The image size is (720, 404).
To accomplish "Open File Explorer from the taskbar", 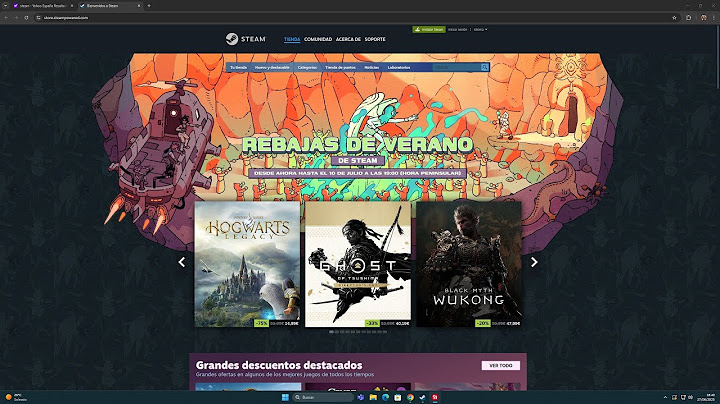I will tap(373, 397).
